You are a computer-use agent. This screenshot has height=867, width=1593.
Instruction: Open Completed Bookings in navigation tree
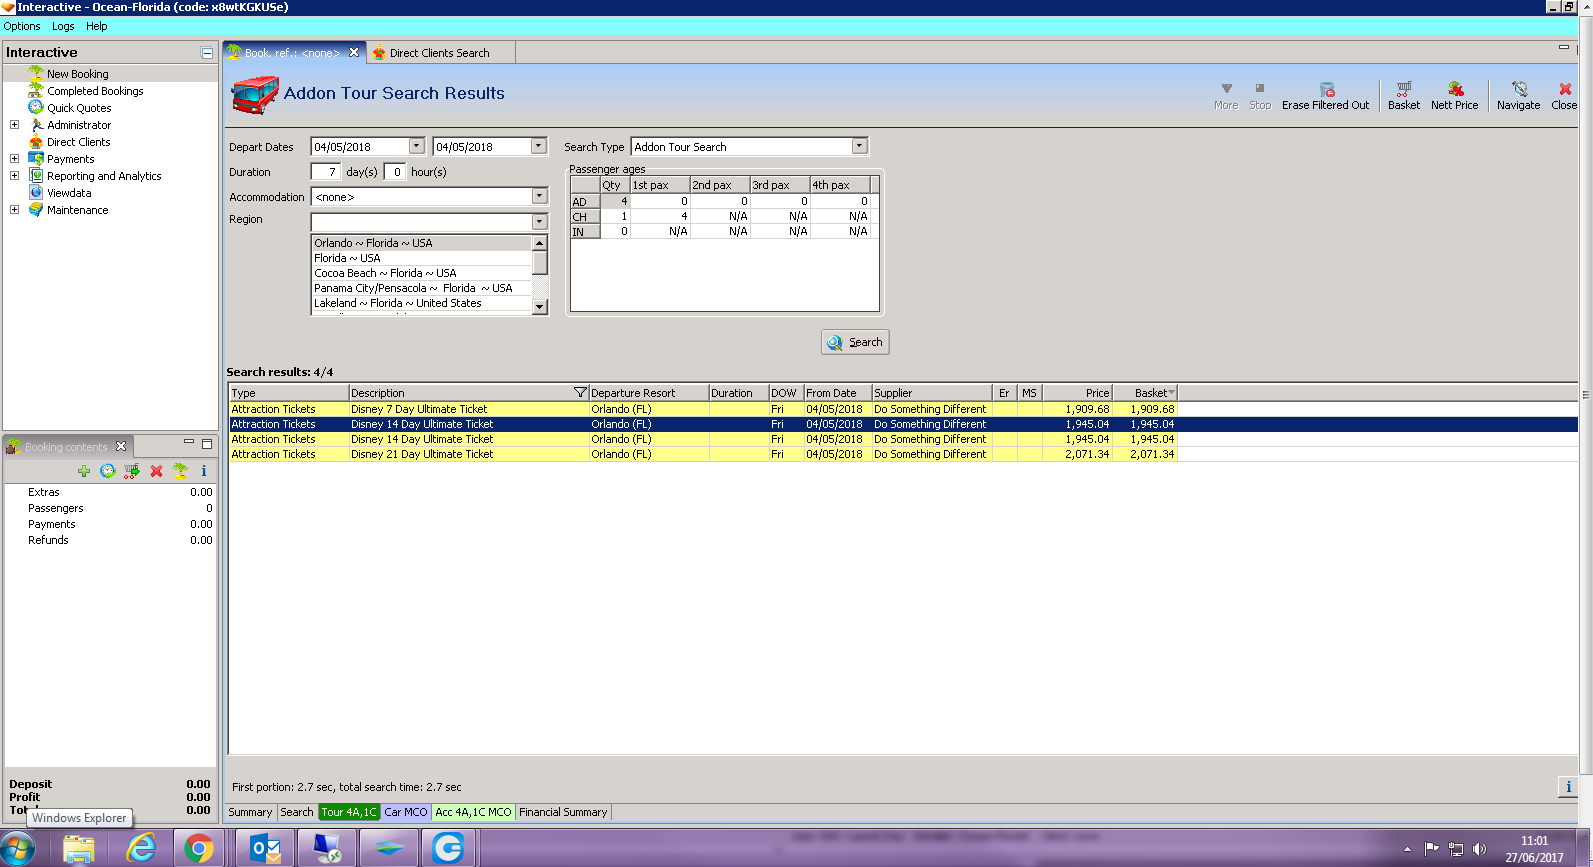point(95,91)
